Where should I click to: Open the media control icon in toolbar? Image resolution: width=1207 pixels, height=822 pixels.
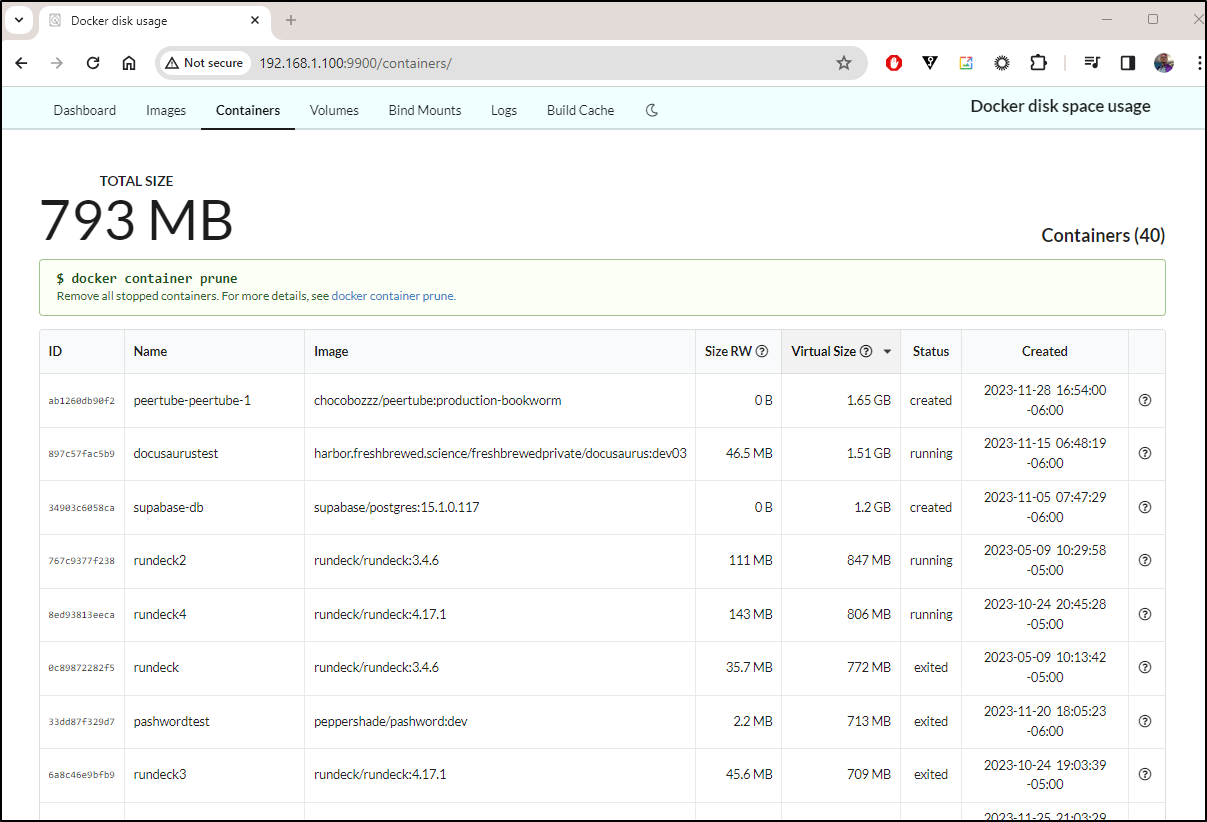coord(1092,63)
